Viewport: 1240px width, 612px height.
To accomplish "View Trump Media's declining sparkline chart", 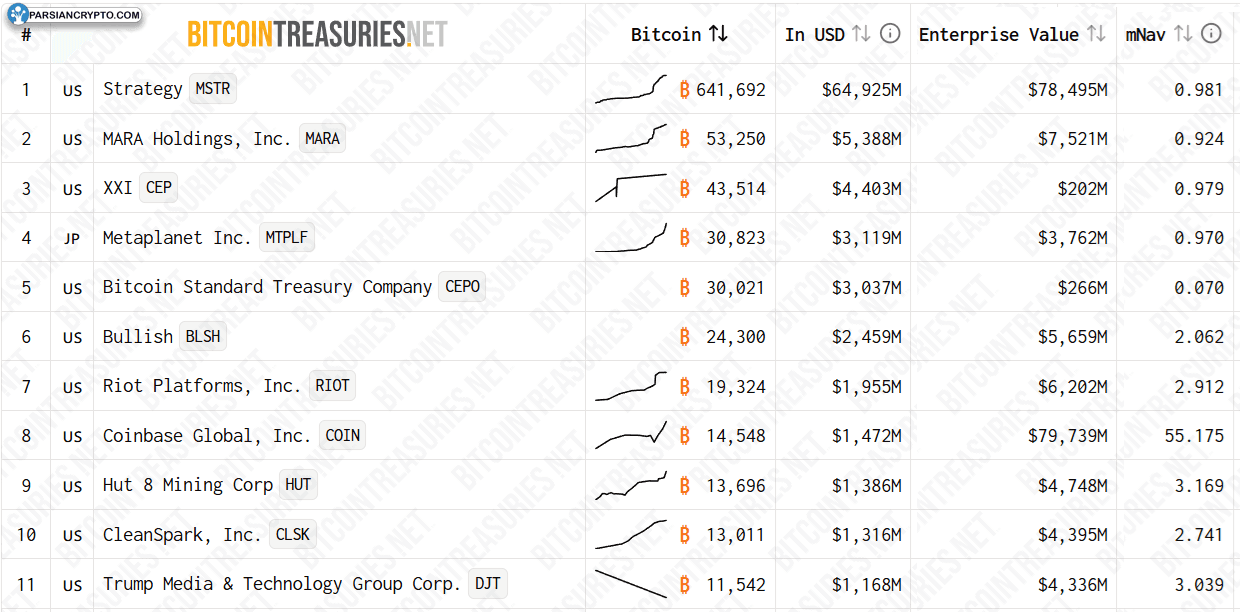I will click(x=631, y=584).
